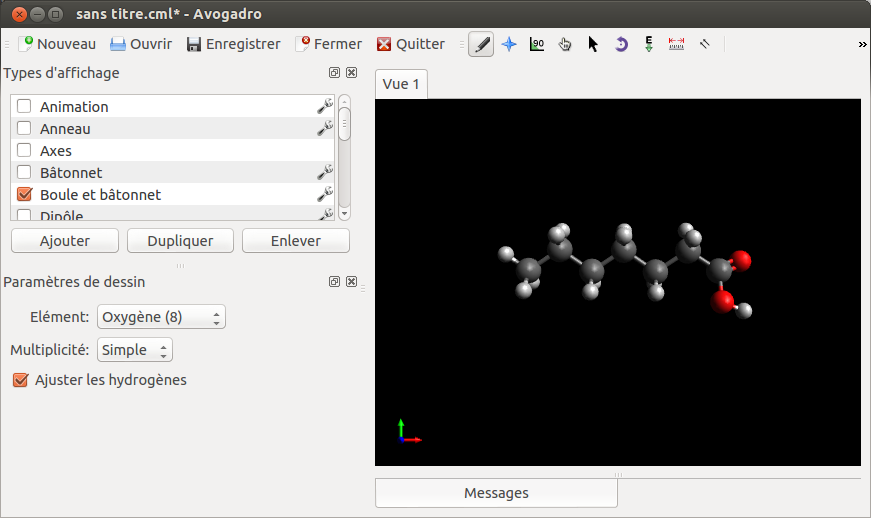Viewport: 871px width, 518px height.
Task: Select the Selection arrow tool
Action: click(x=593, y=44)
